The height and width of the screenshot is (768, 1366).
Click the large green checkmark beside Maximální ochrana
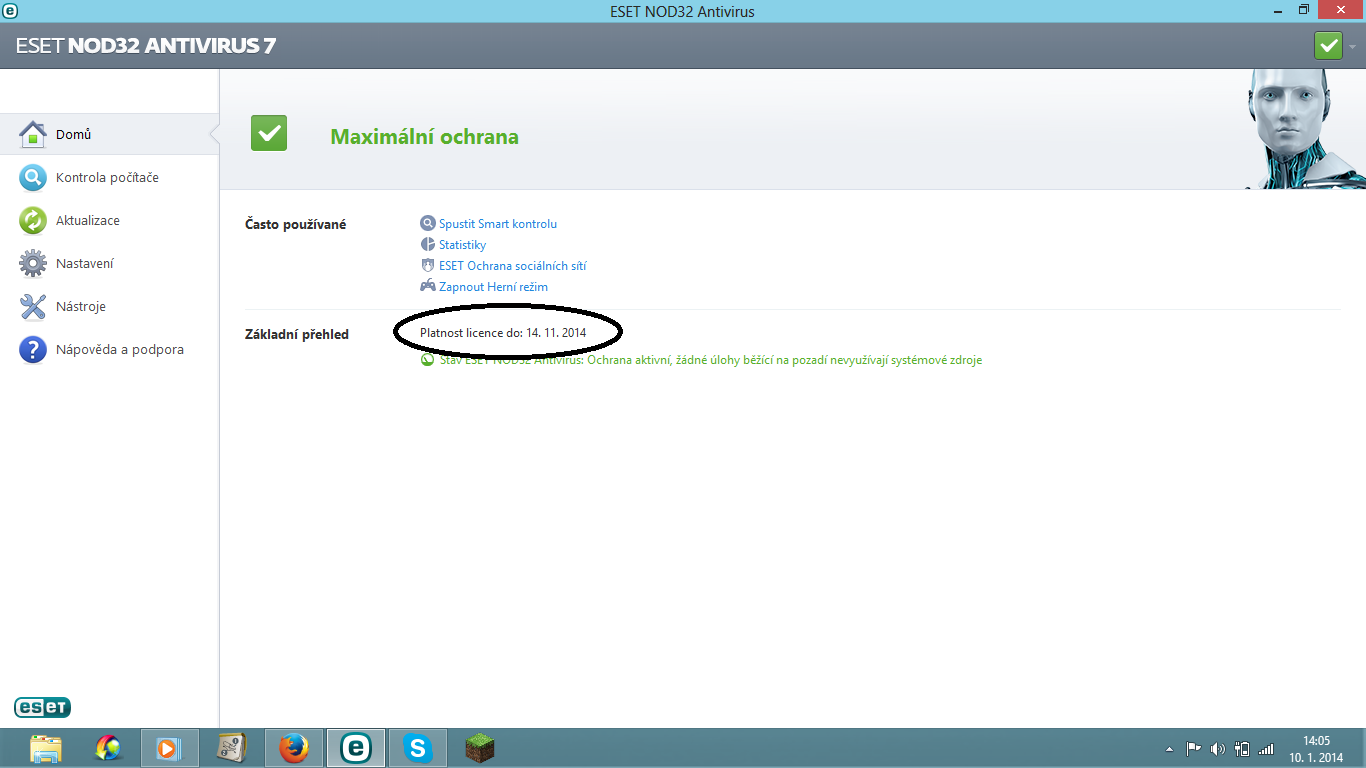click(x=269, y=133)
